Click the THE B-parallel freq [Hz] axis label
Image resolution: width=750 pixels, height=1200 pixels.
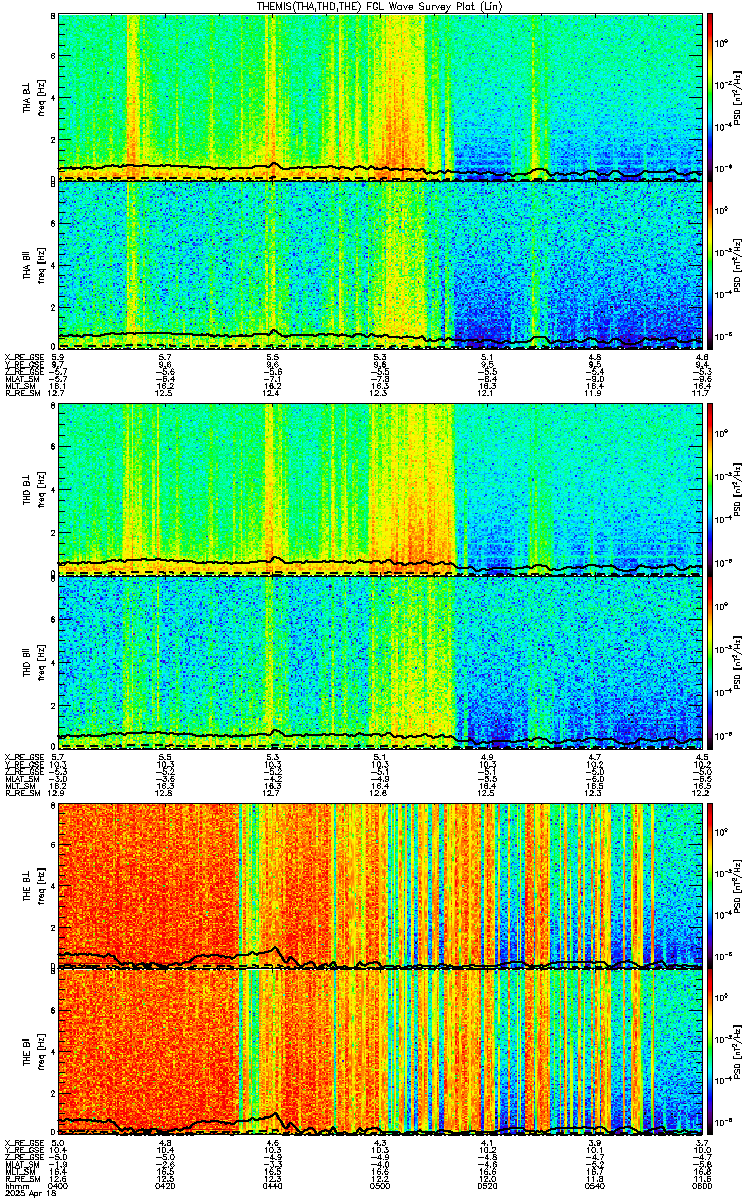[41, 1053]
